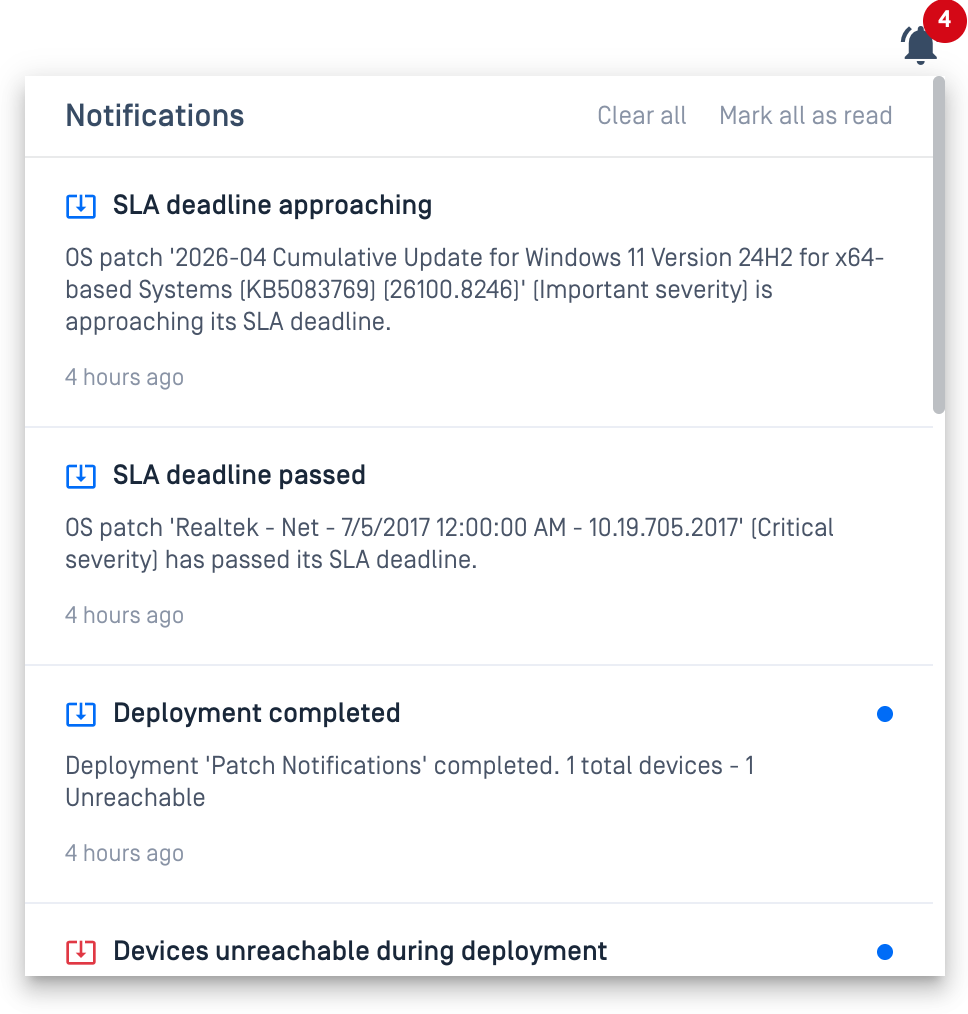Image resolution: width=968 pixels, height=1014 pixels.
Task: Click the Notifications panel heading
Action: pos(155,116)
